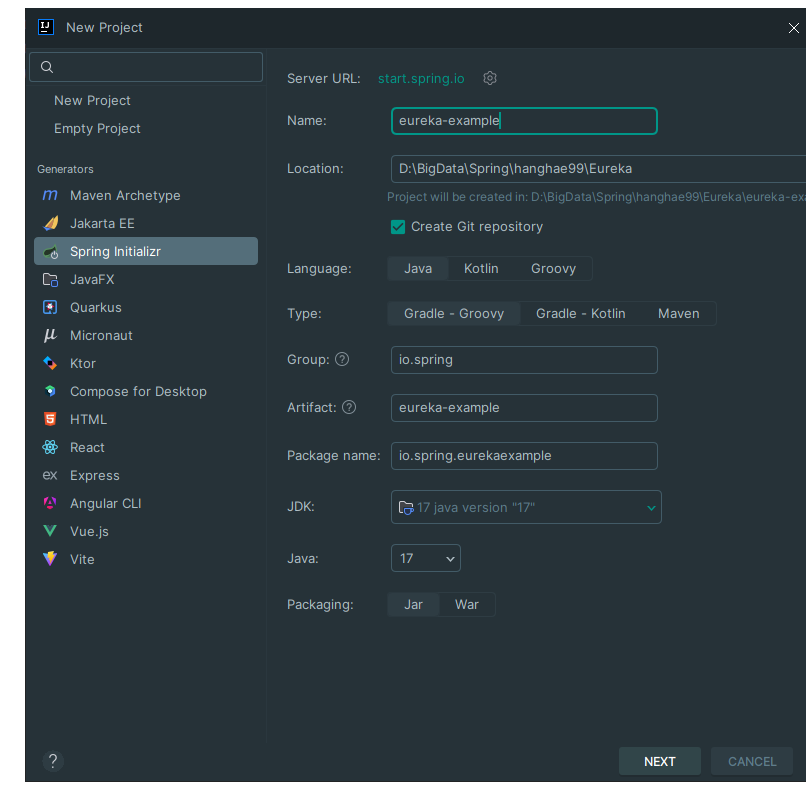Select Groovy language option
Viewport: 806px width, 786px height.
553,269
